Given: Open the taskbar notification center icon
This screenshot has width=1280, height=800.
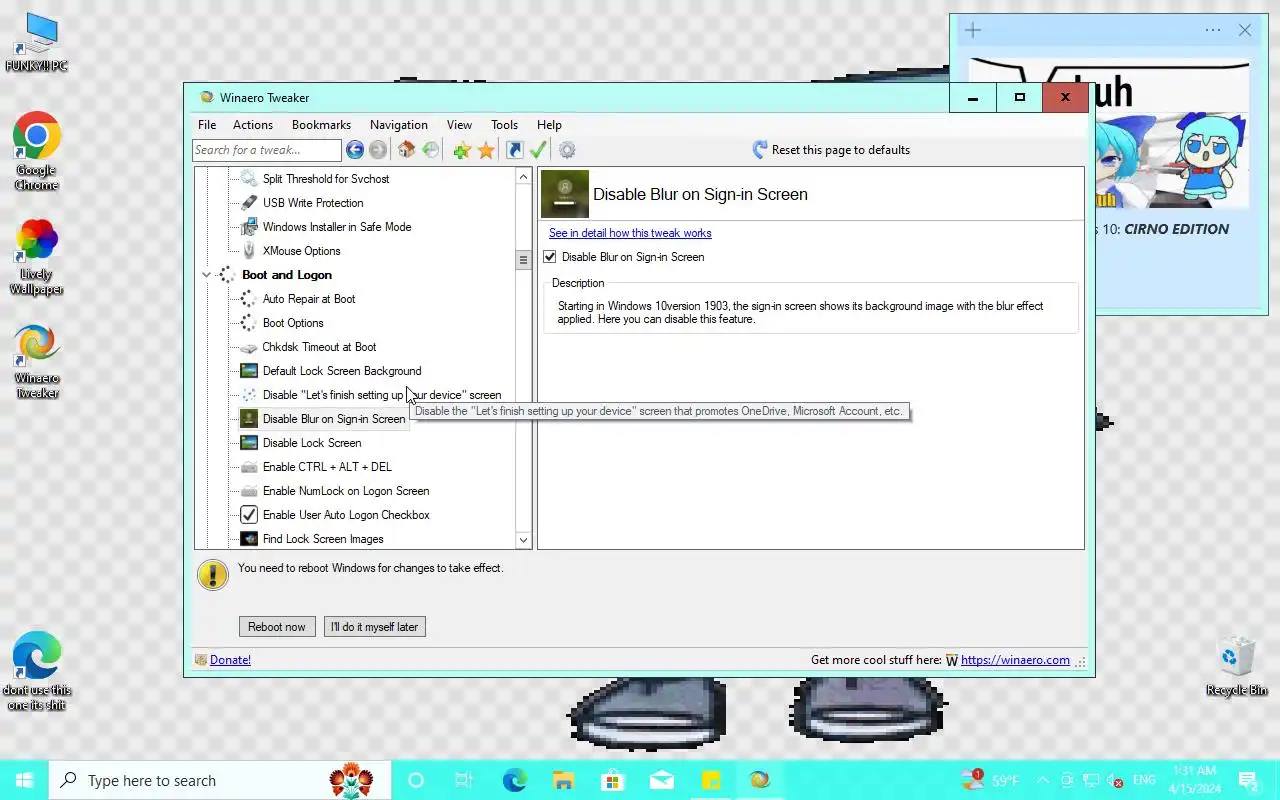Looking at the screenshot, I should (x=1248, y=780).
